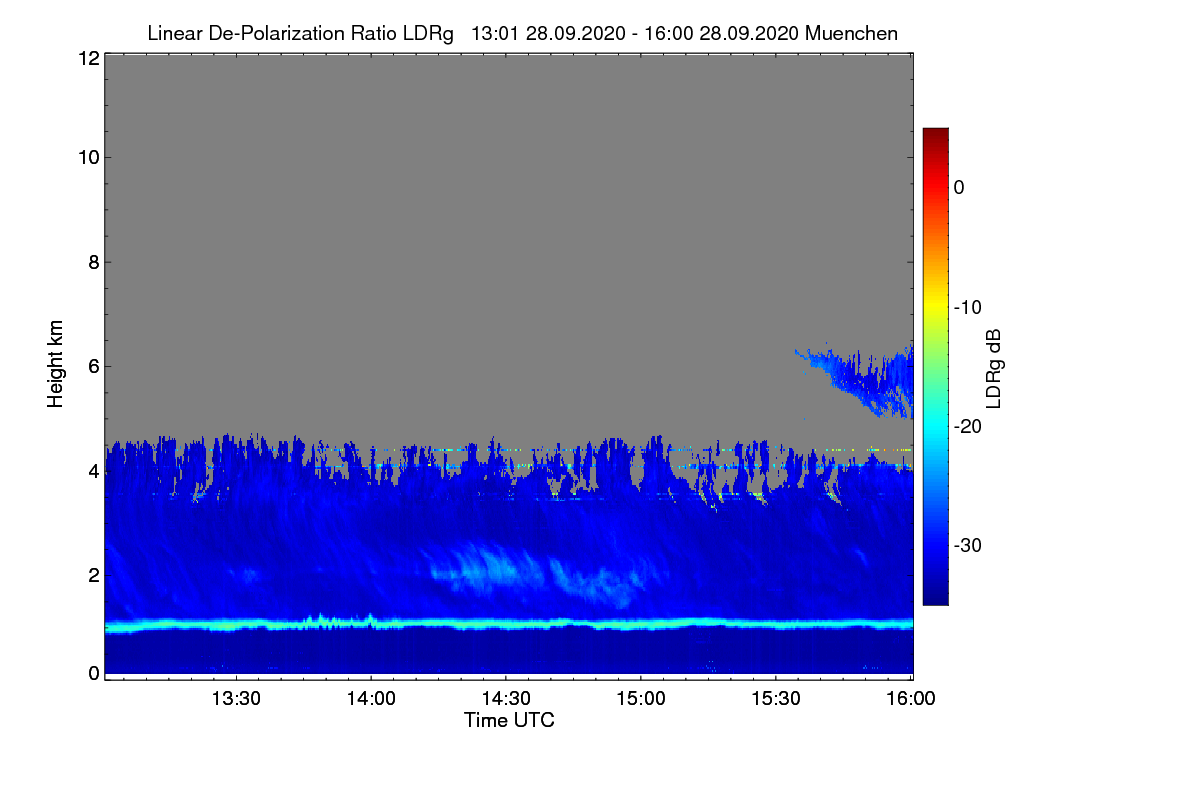Click the 15:00 time tick label
This screenshot has height=800, width=1200.
pyautogui.click(x=640, y=700)
